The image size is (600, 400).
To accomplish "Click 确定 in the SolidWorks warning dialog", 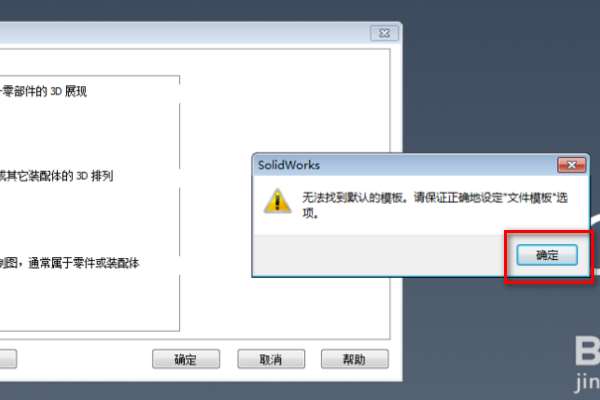I will (547, 255).
